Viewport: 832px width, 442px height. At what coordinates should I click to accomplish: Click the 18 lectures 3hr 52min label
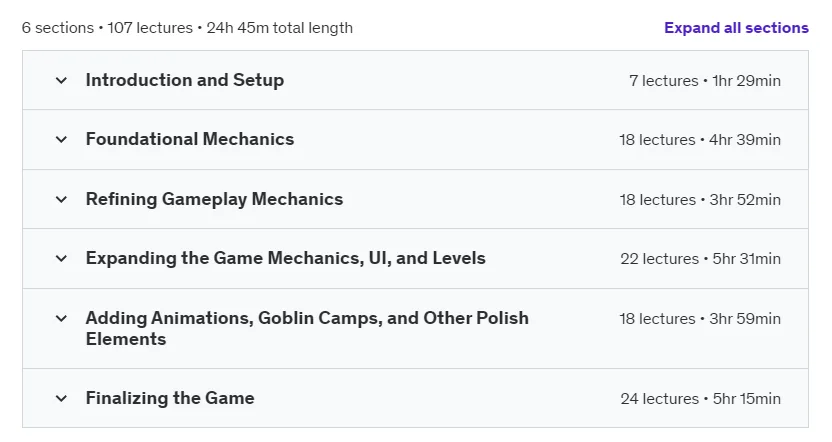[x=700, y=200]
